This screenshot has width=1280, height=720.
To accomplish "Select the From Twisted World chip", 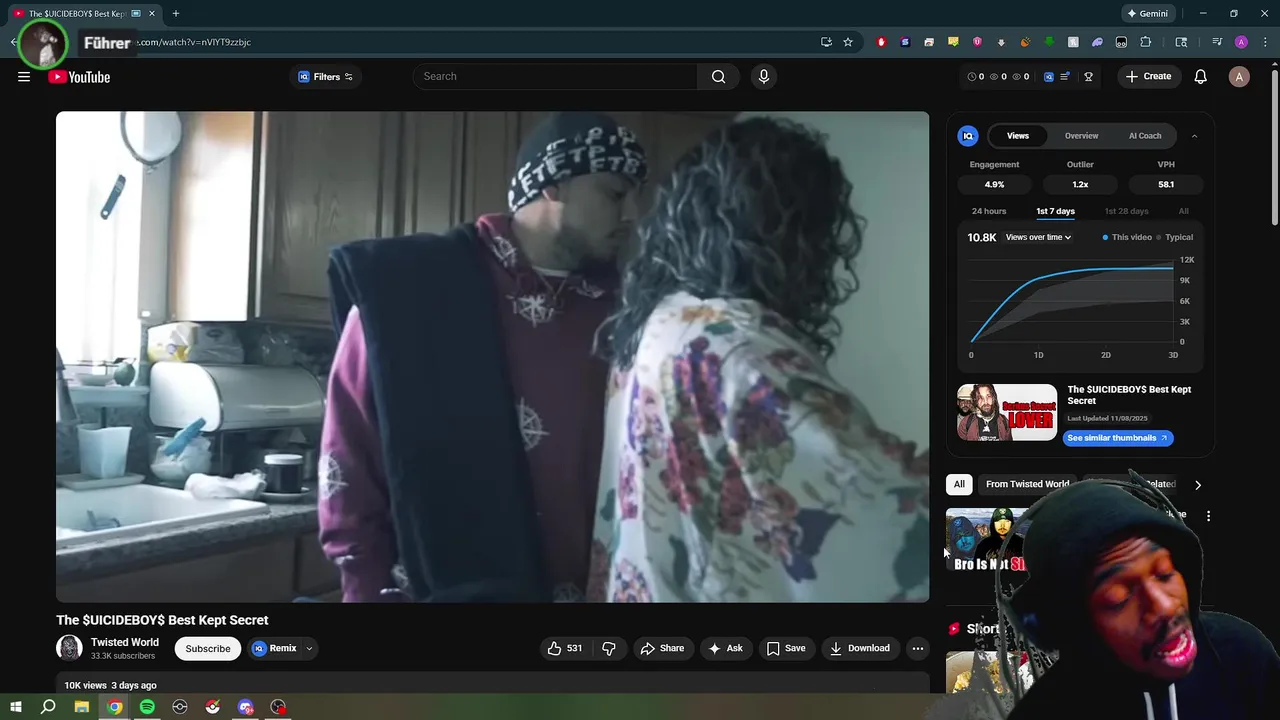I will pos(1027,484).
